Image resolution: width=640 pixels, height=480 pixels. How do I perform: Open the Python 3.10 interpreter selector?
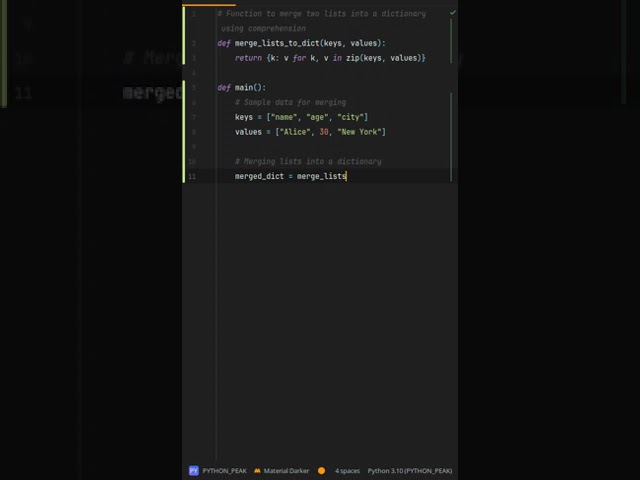[410, 471]
